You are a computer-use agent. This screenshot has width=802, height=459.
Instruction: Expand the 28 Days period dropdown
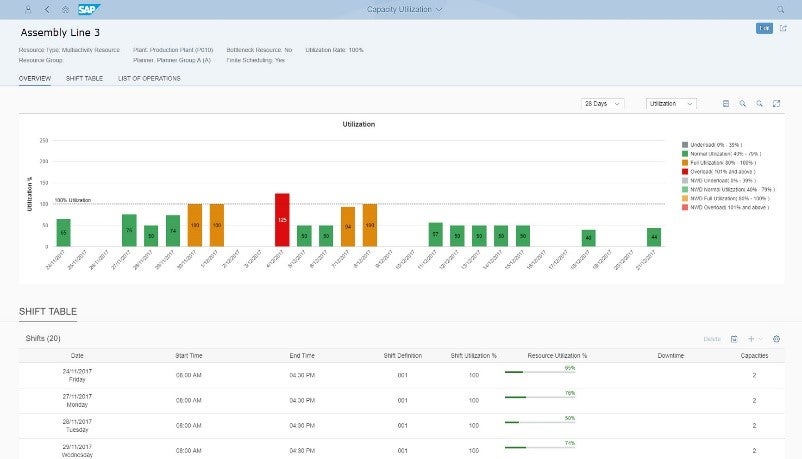point(603,103)
